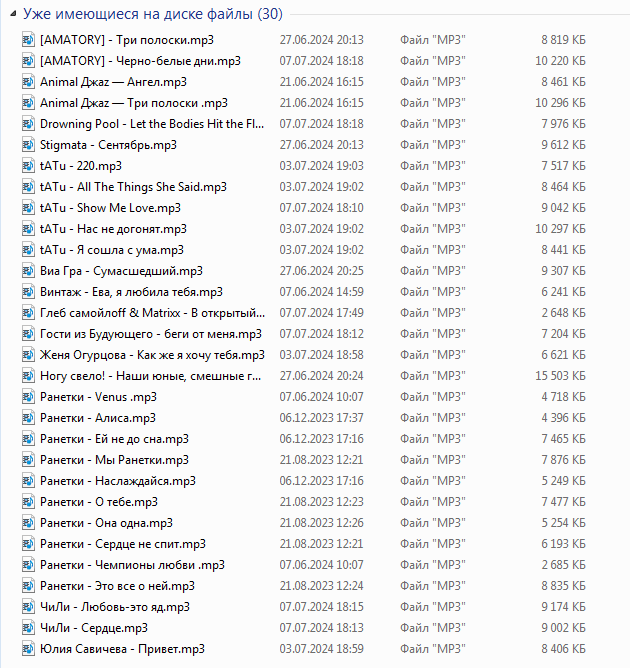Click the file icon for Drowning Pool track
Viewport: 630px width, 668px height.
pyautogui.click(x=28, y=124)
